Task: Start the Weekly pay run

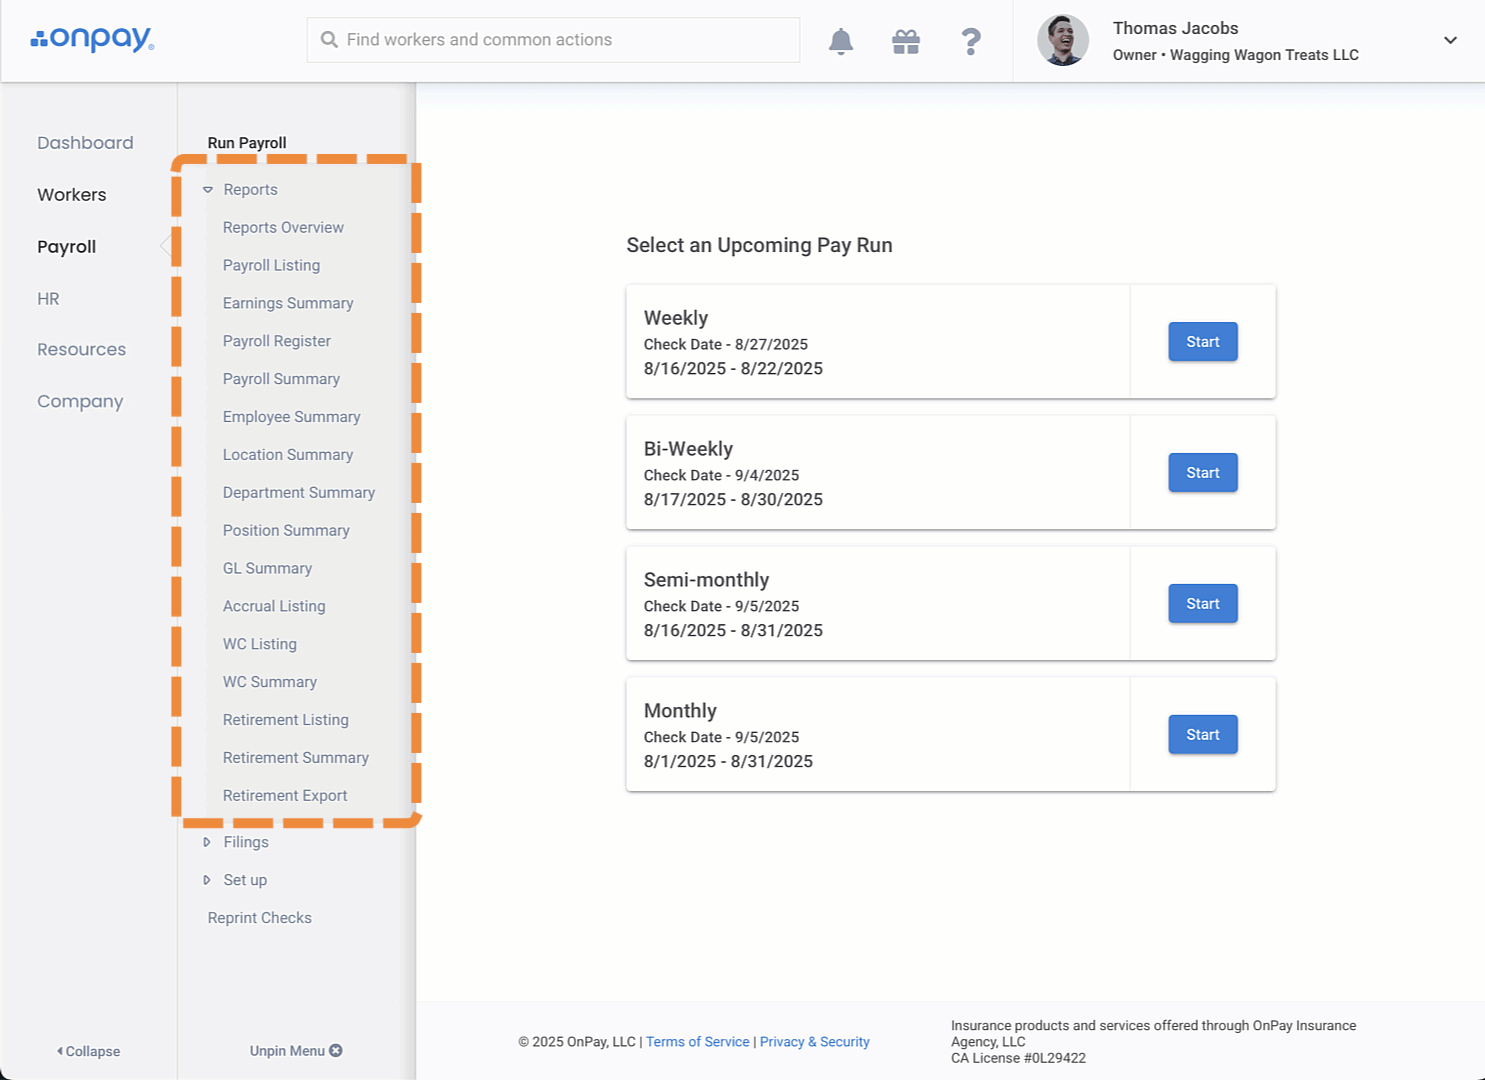Action: point(1202,342)
